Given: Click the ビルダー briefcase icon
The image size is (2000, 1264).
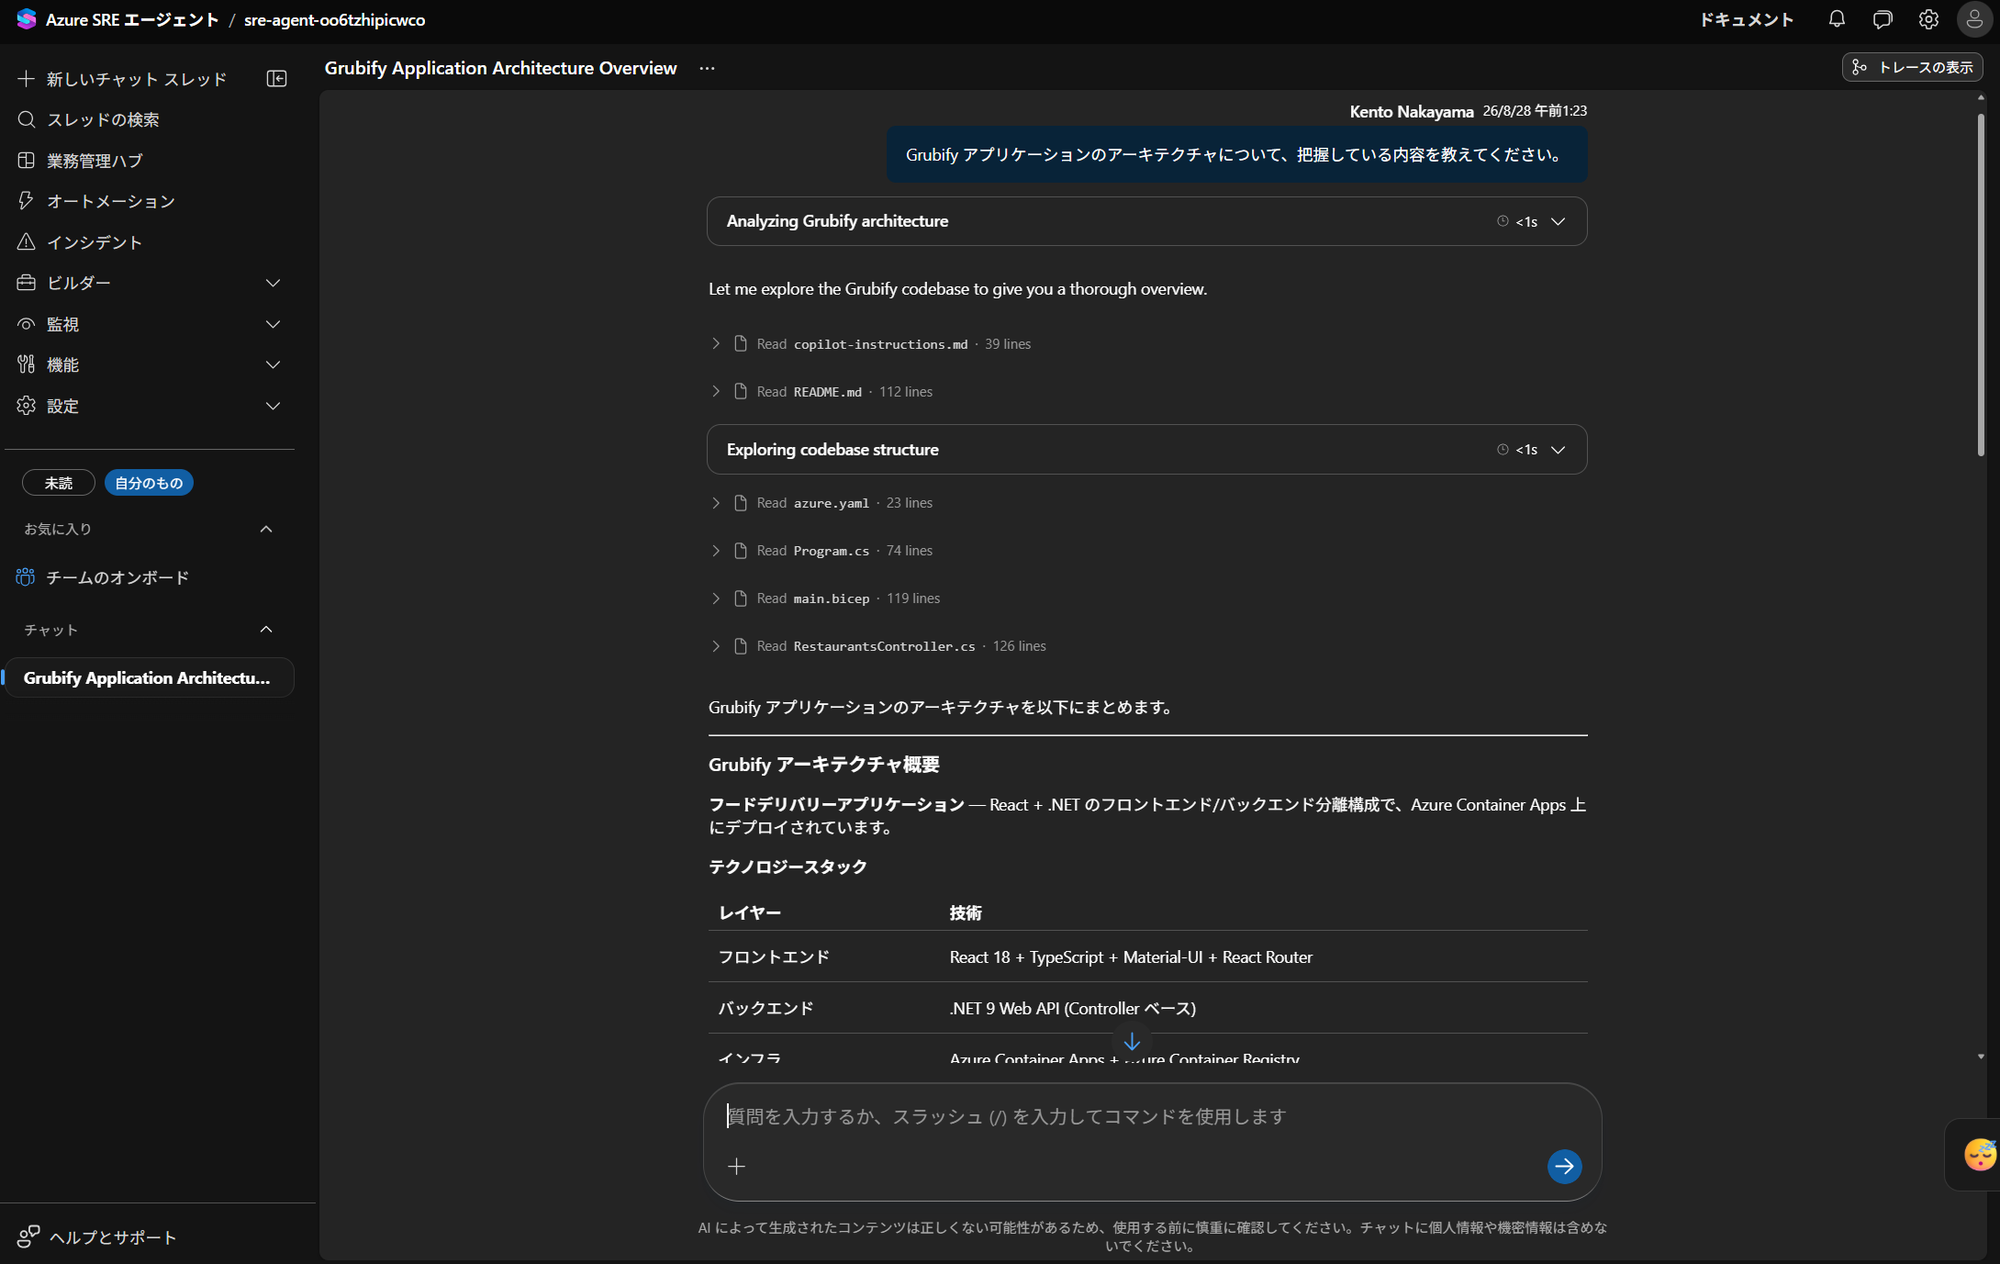Looking at the screenshot, I should (26, 283).
